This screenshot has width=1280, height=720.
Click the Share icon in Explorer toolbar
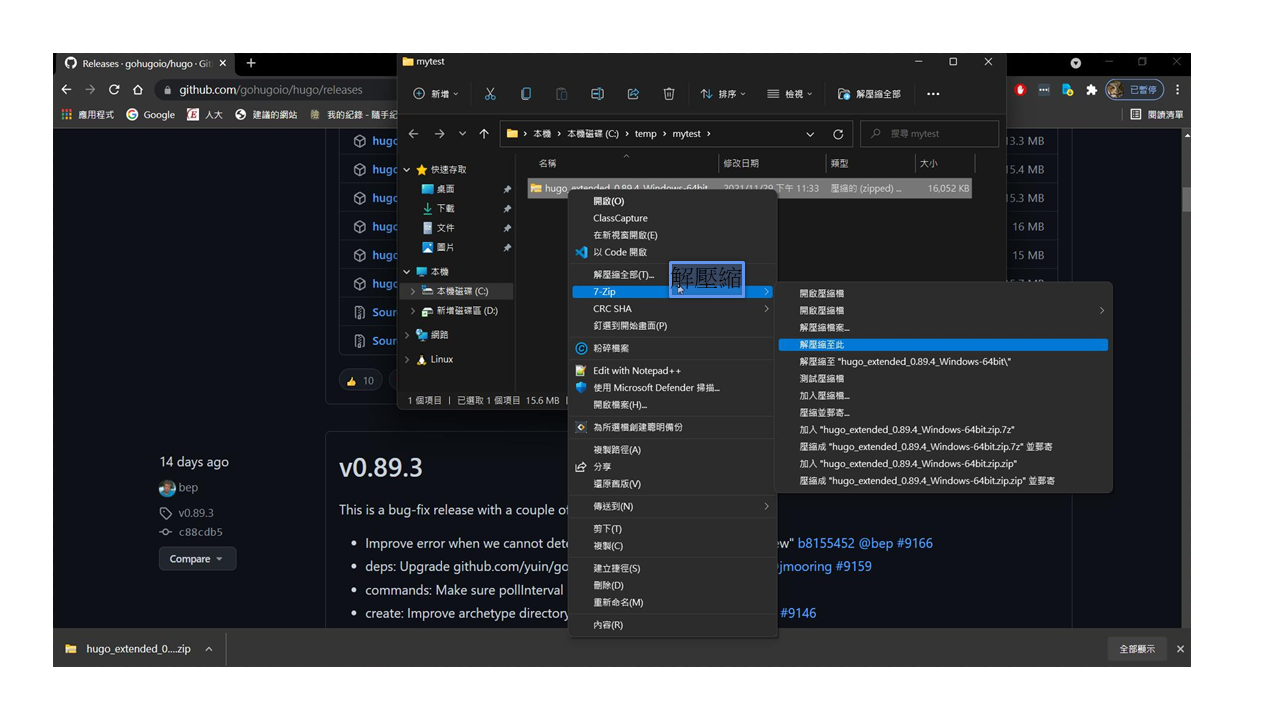tap(633, 94)
